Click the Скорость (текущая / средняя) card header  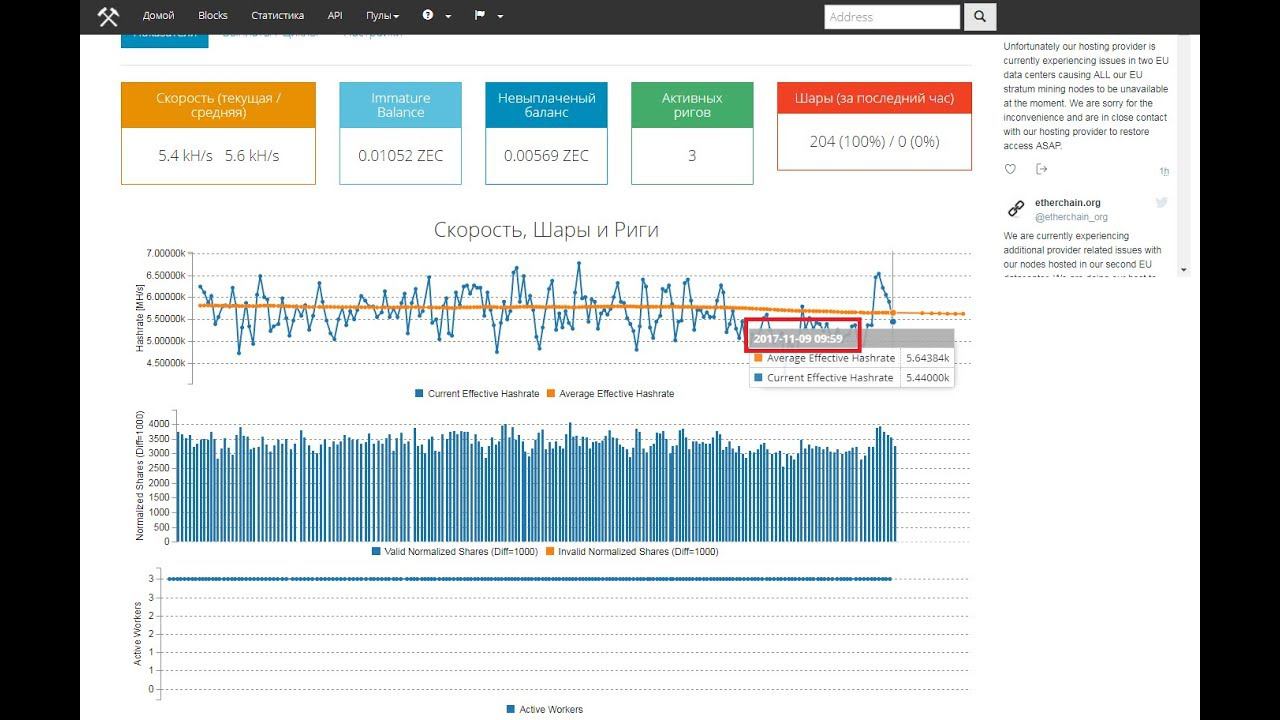click(x=218, y=105)
